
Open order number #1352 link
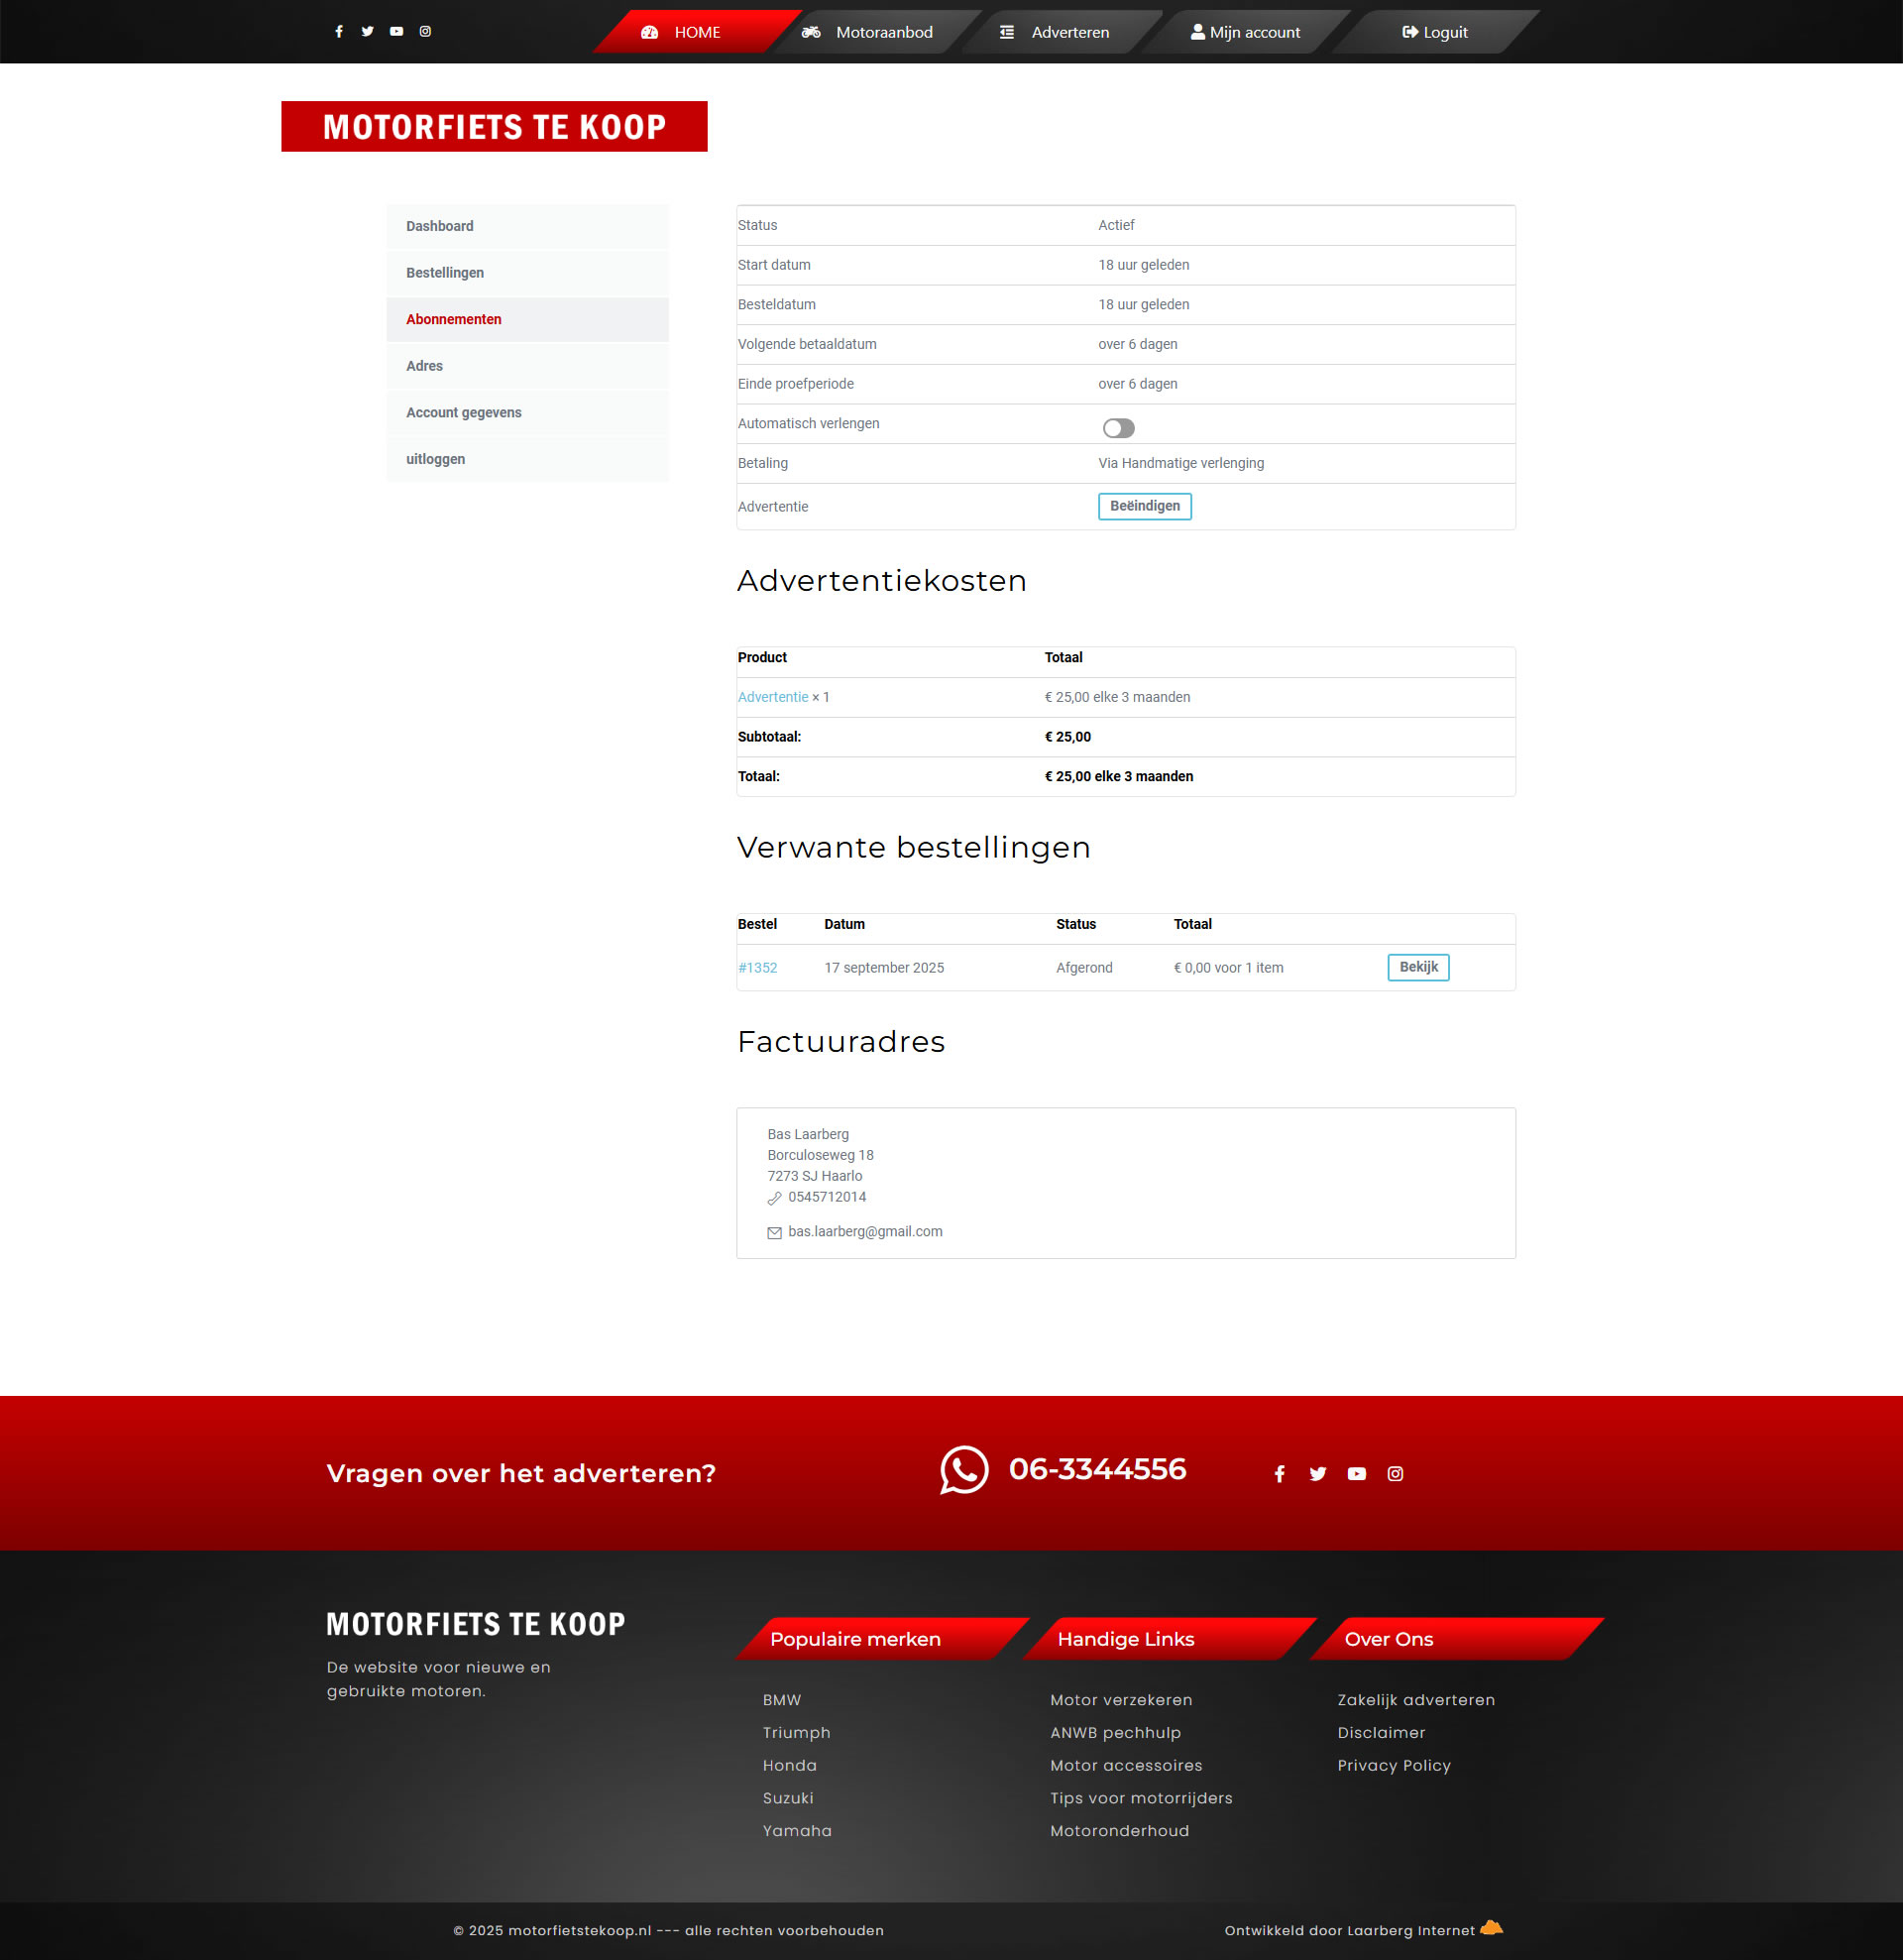(757, 968)
